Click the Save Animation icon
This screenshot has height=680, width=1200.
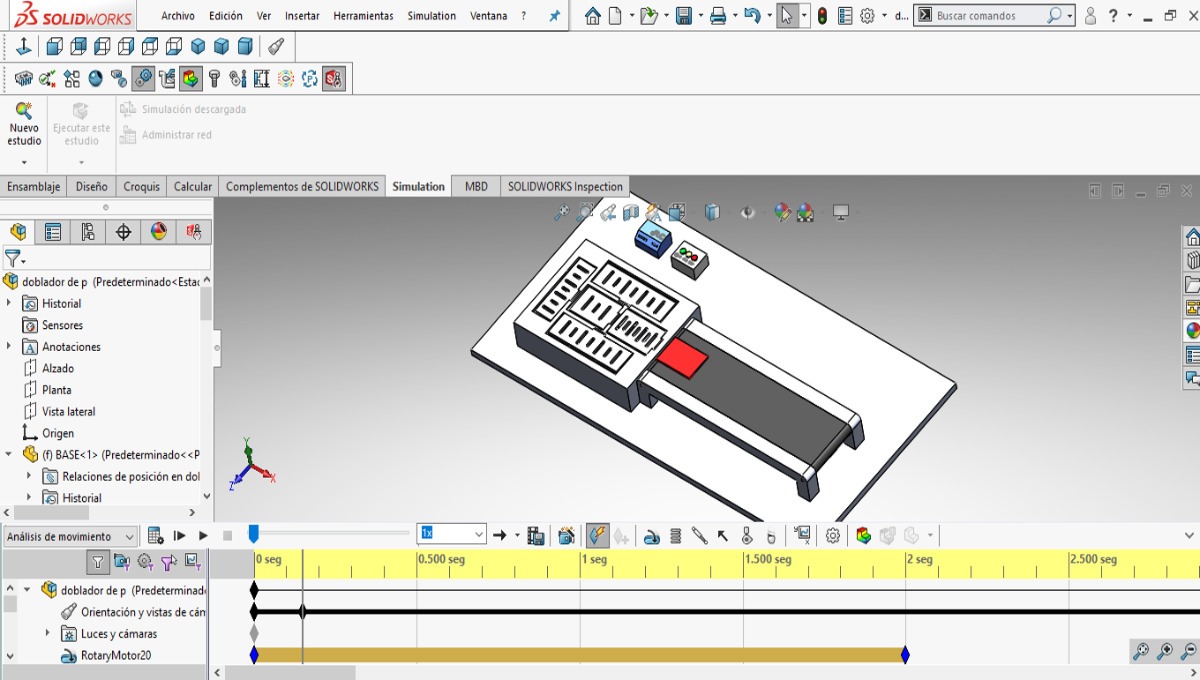click(x=536, y=536)
